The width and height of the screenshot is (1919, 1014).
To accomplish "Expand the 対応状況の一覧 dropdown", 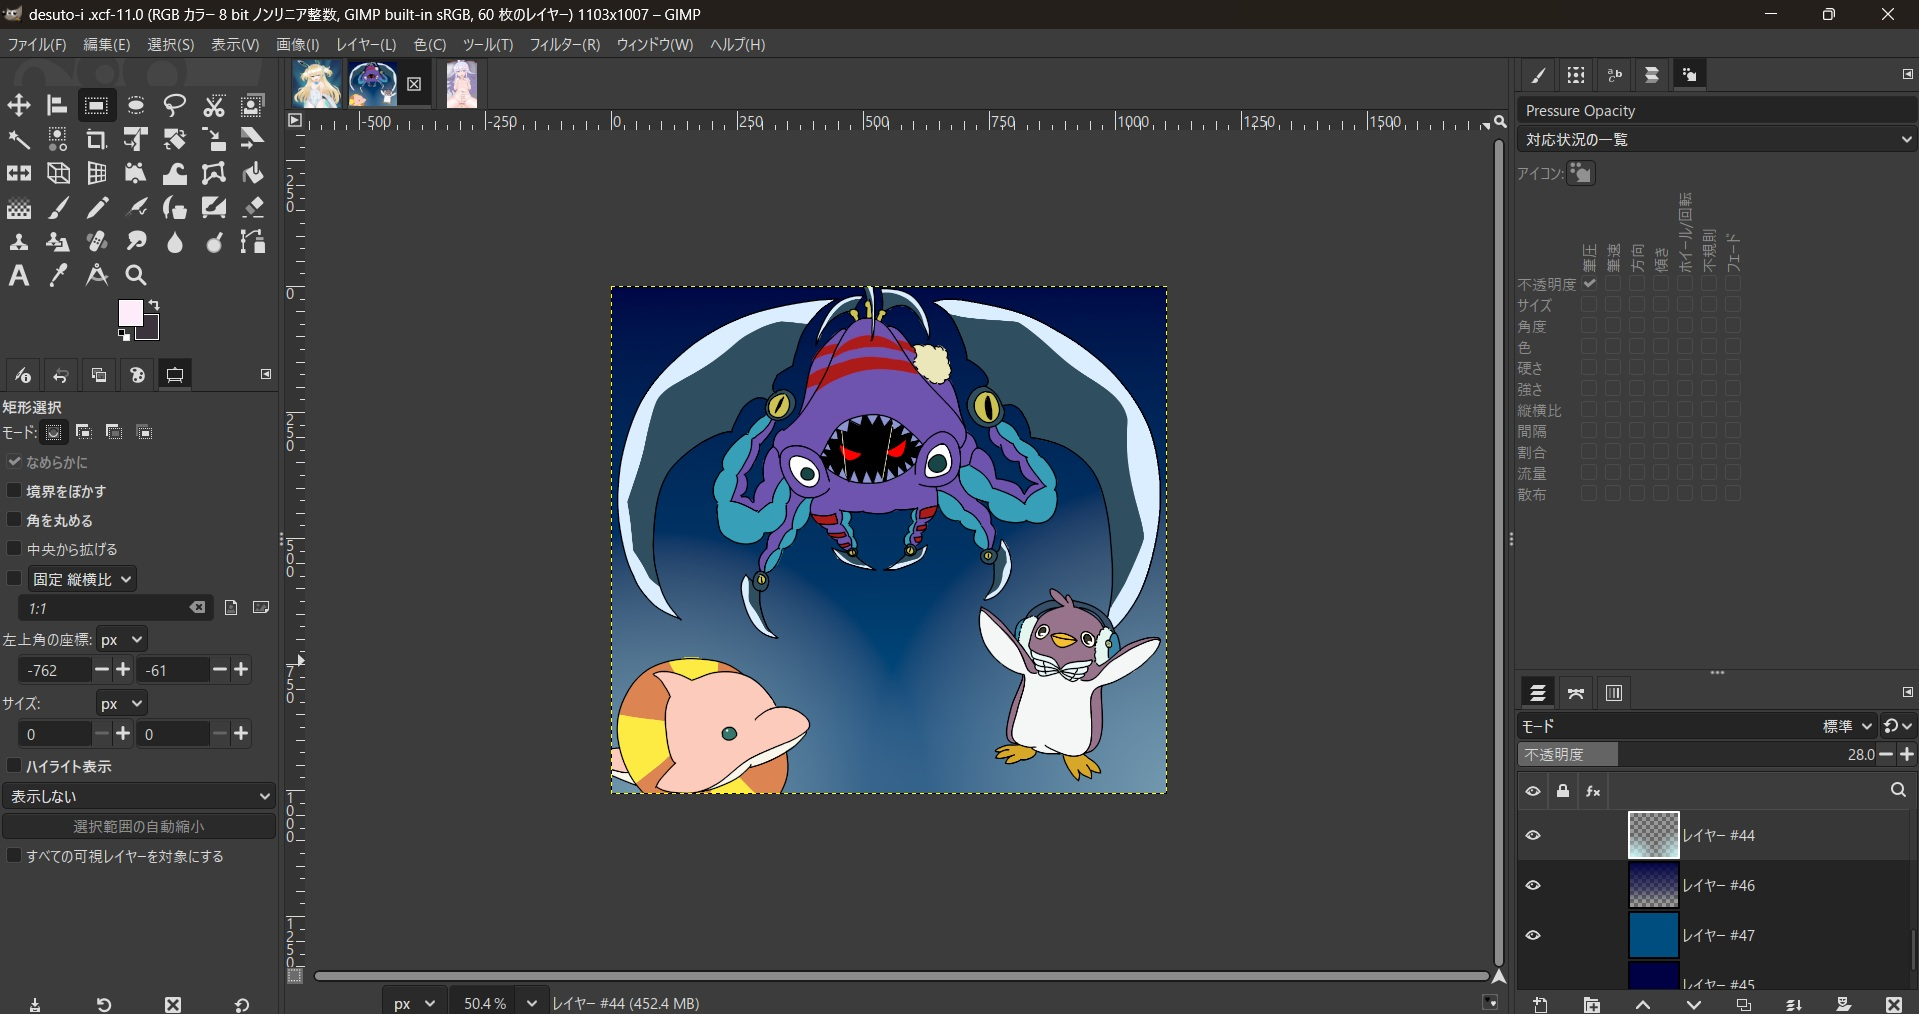I will point(1716,140).
